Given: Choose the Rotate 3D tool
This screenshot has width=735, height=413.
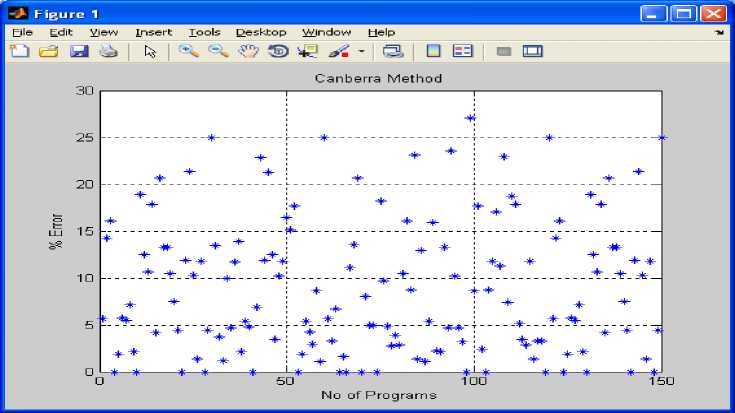Looking at the screenshot, I should [278, 51].
